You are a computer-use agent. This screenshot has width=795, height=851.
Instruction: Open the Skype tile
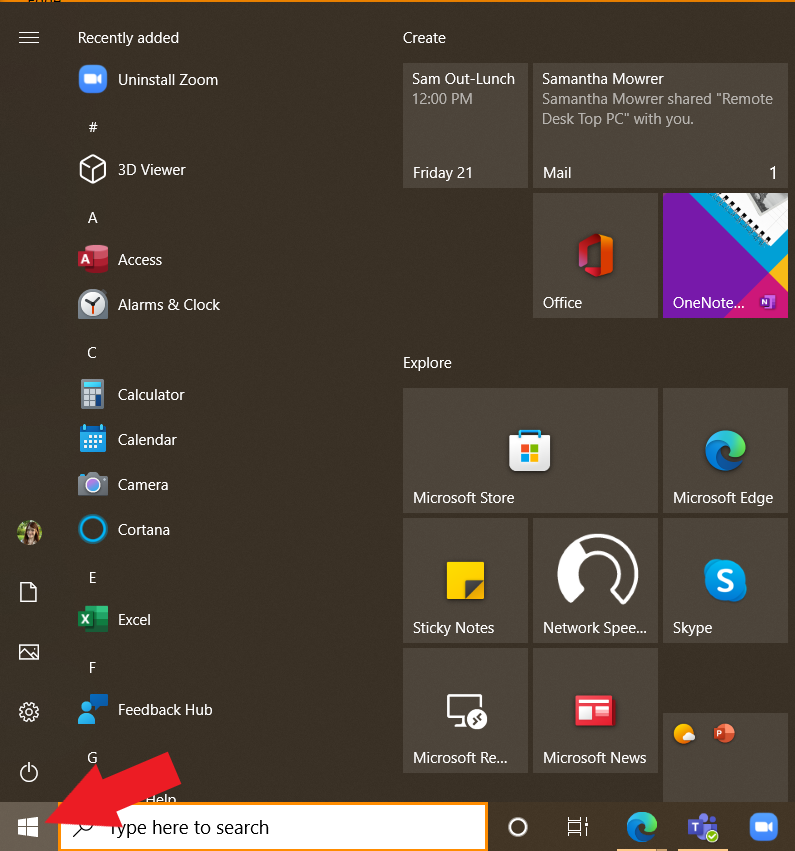click(725, 581)
